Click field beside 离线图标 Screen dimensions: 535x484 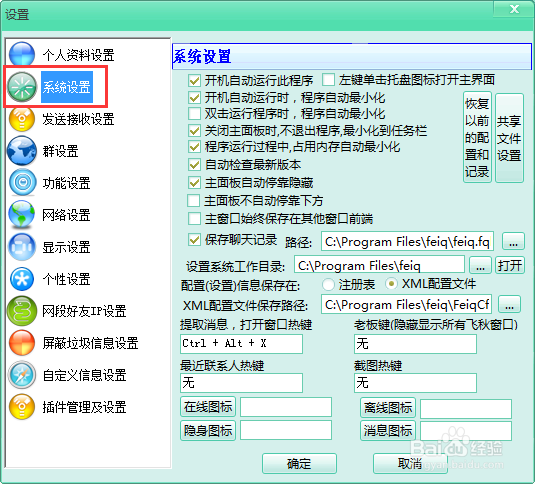(466, 409)
